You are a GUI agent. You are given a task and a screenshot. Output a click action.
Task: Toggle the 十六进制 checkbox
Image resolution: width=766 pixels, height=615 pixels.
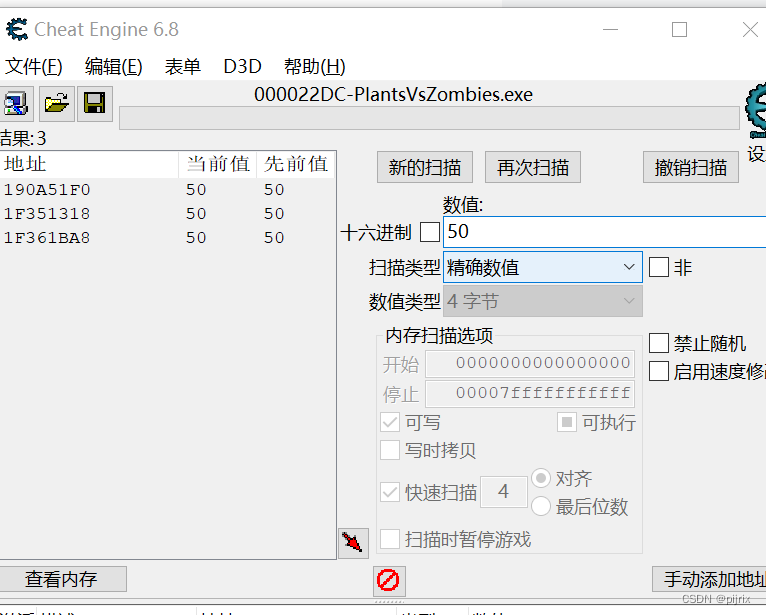click(x=430, y=232)
